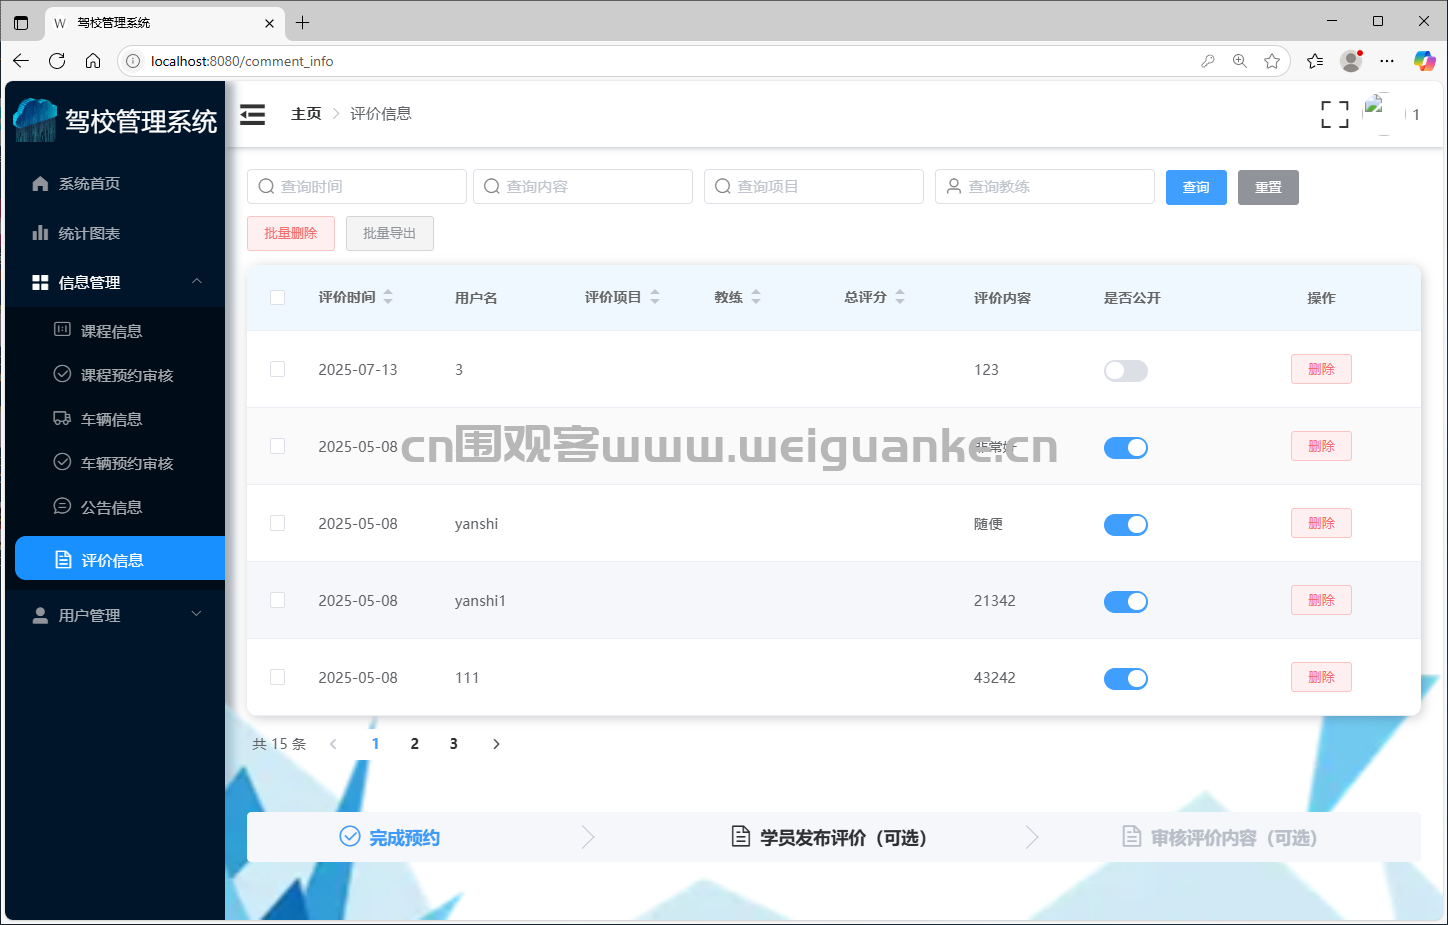Check the row for user yanshi
The width and height of the screenshot is (1448, 925).
[x=278, y=523]
